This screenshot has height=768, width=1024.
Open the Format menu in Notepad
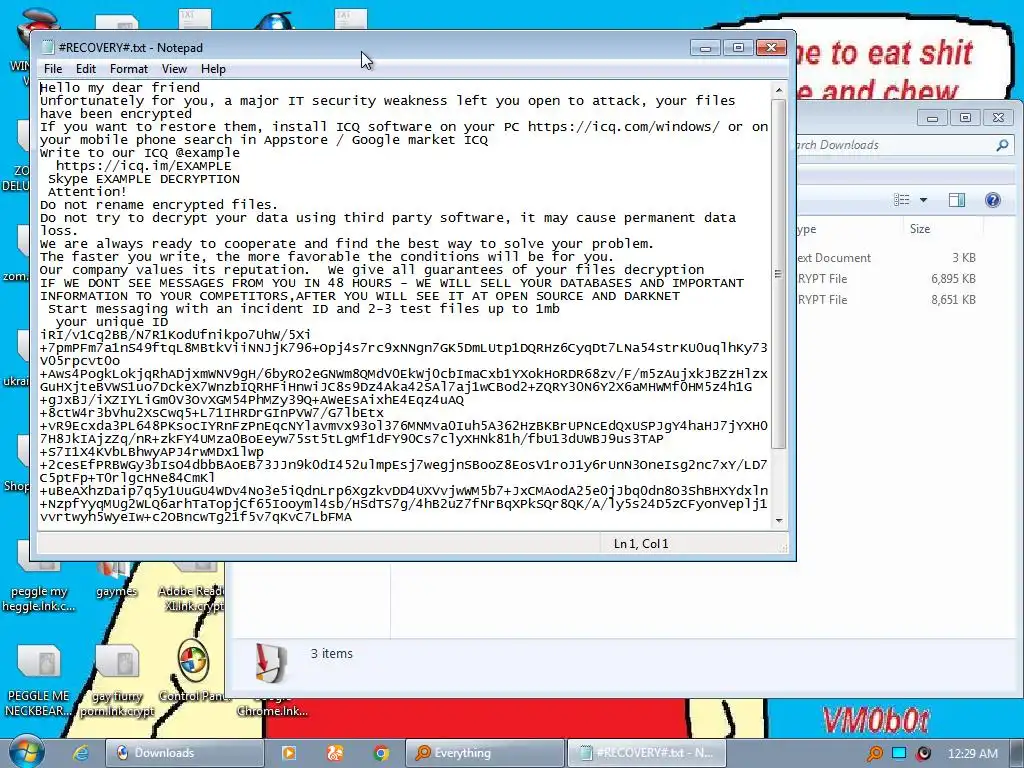click(129, 69)
